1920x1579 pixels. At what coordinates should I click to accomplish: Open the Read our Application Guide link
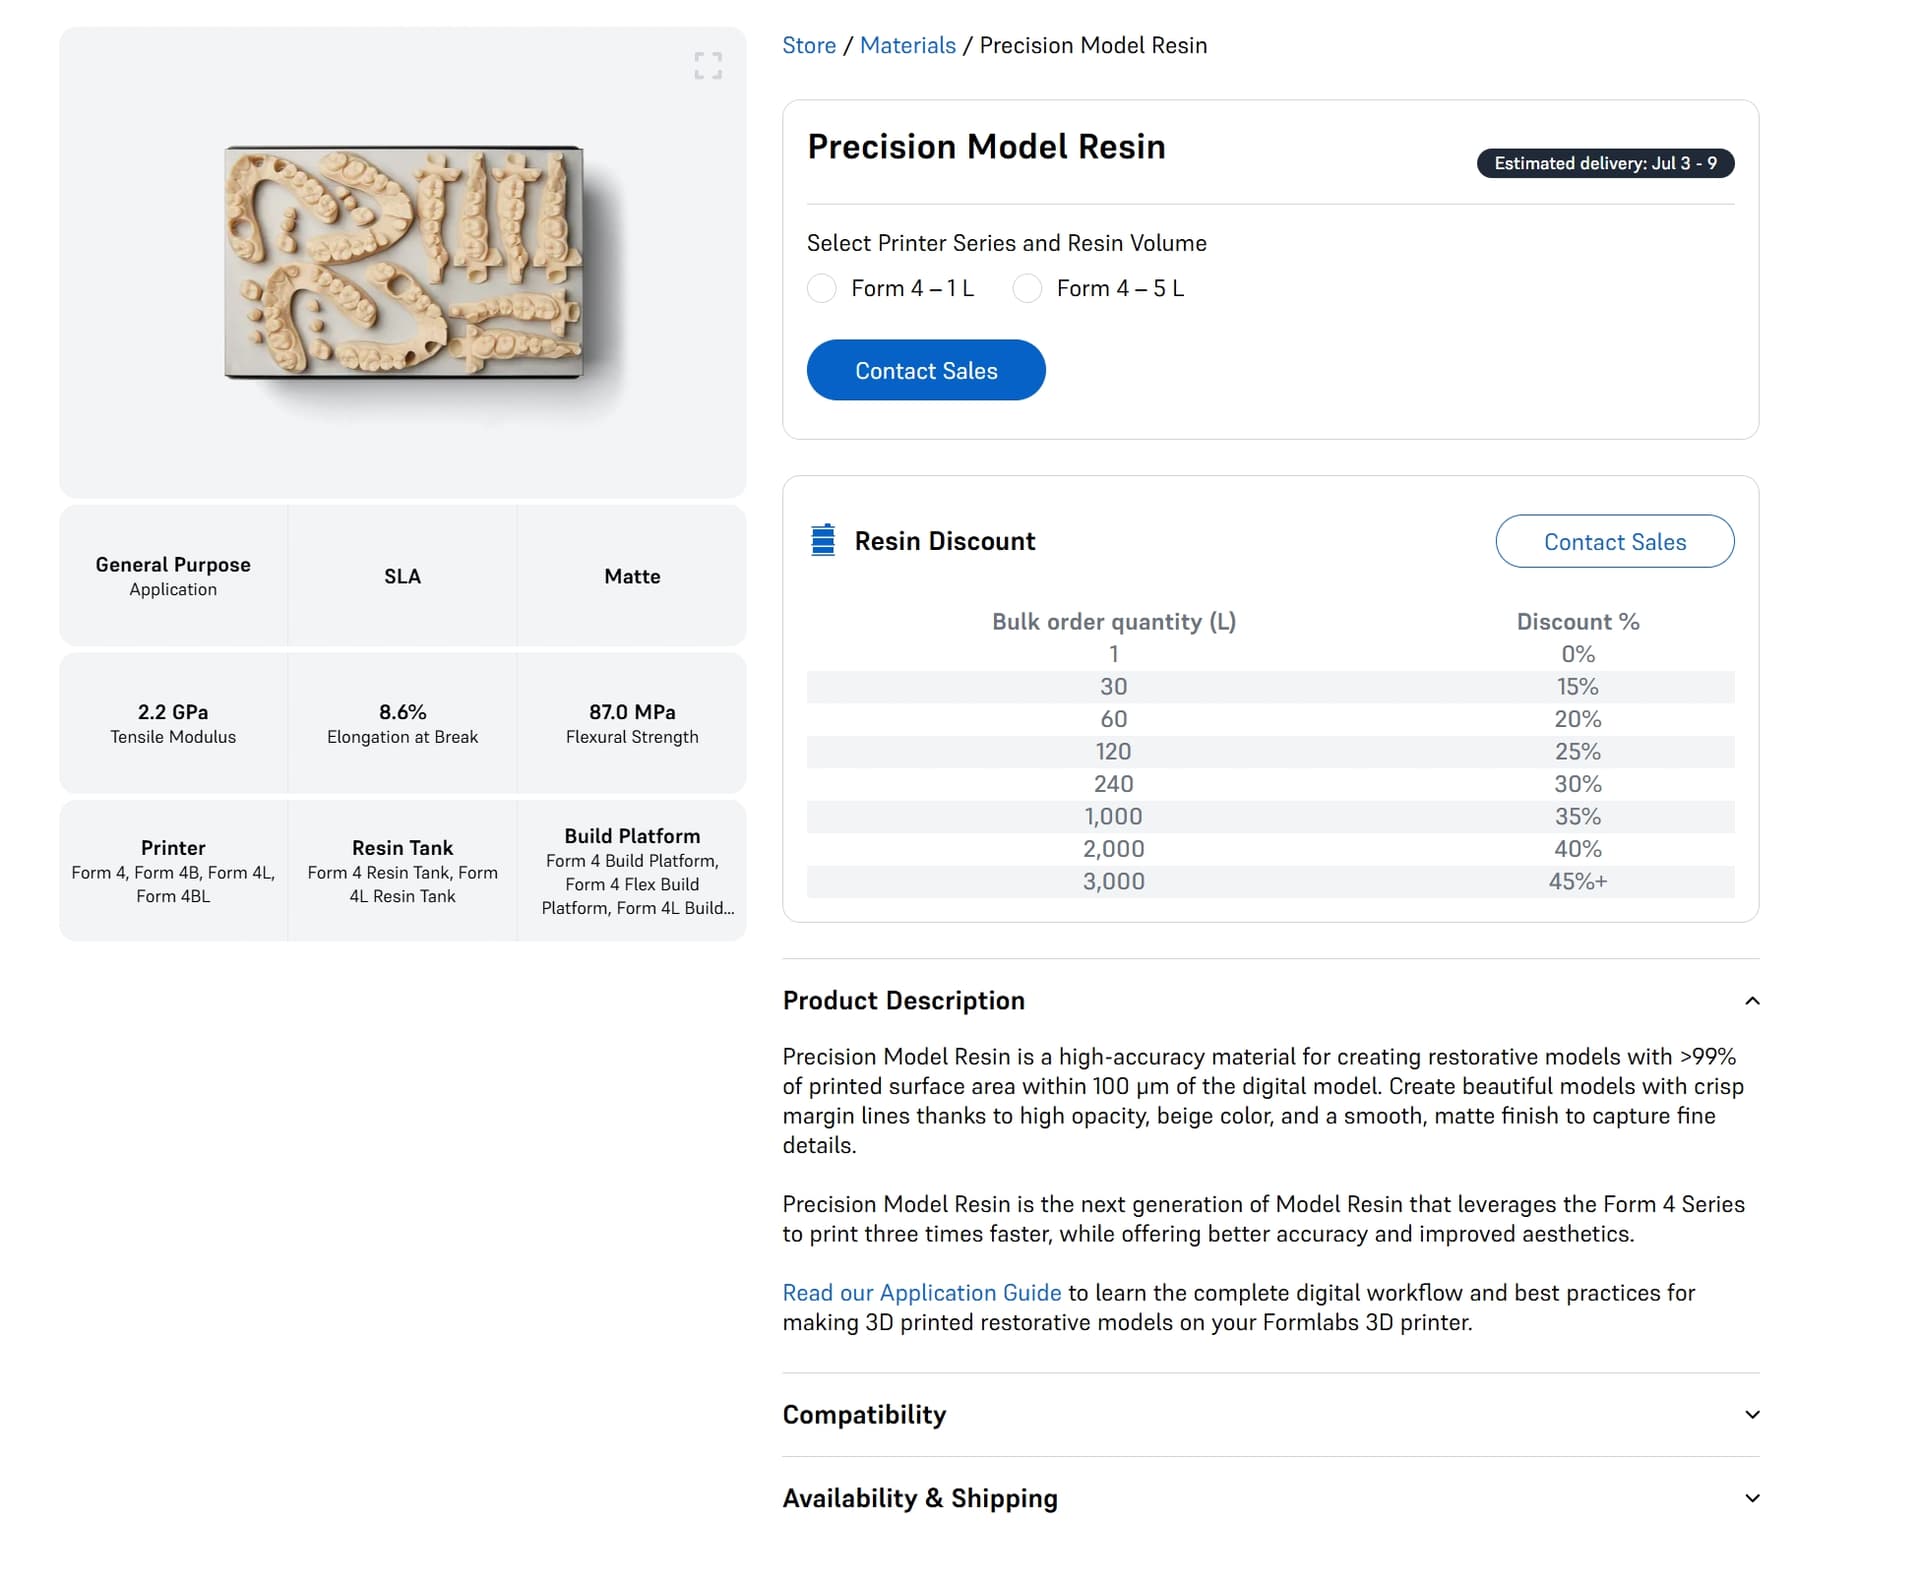(x=922, y=1293)
